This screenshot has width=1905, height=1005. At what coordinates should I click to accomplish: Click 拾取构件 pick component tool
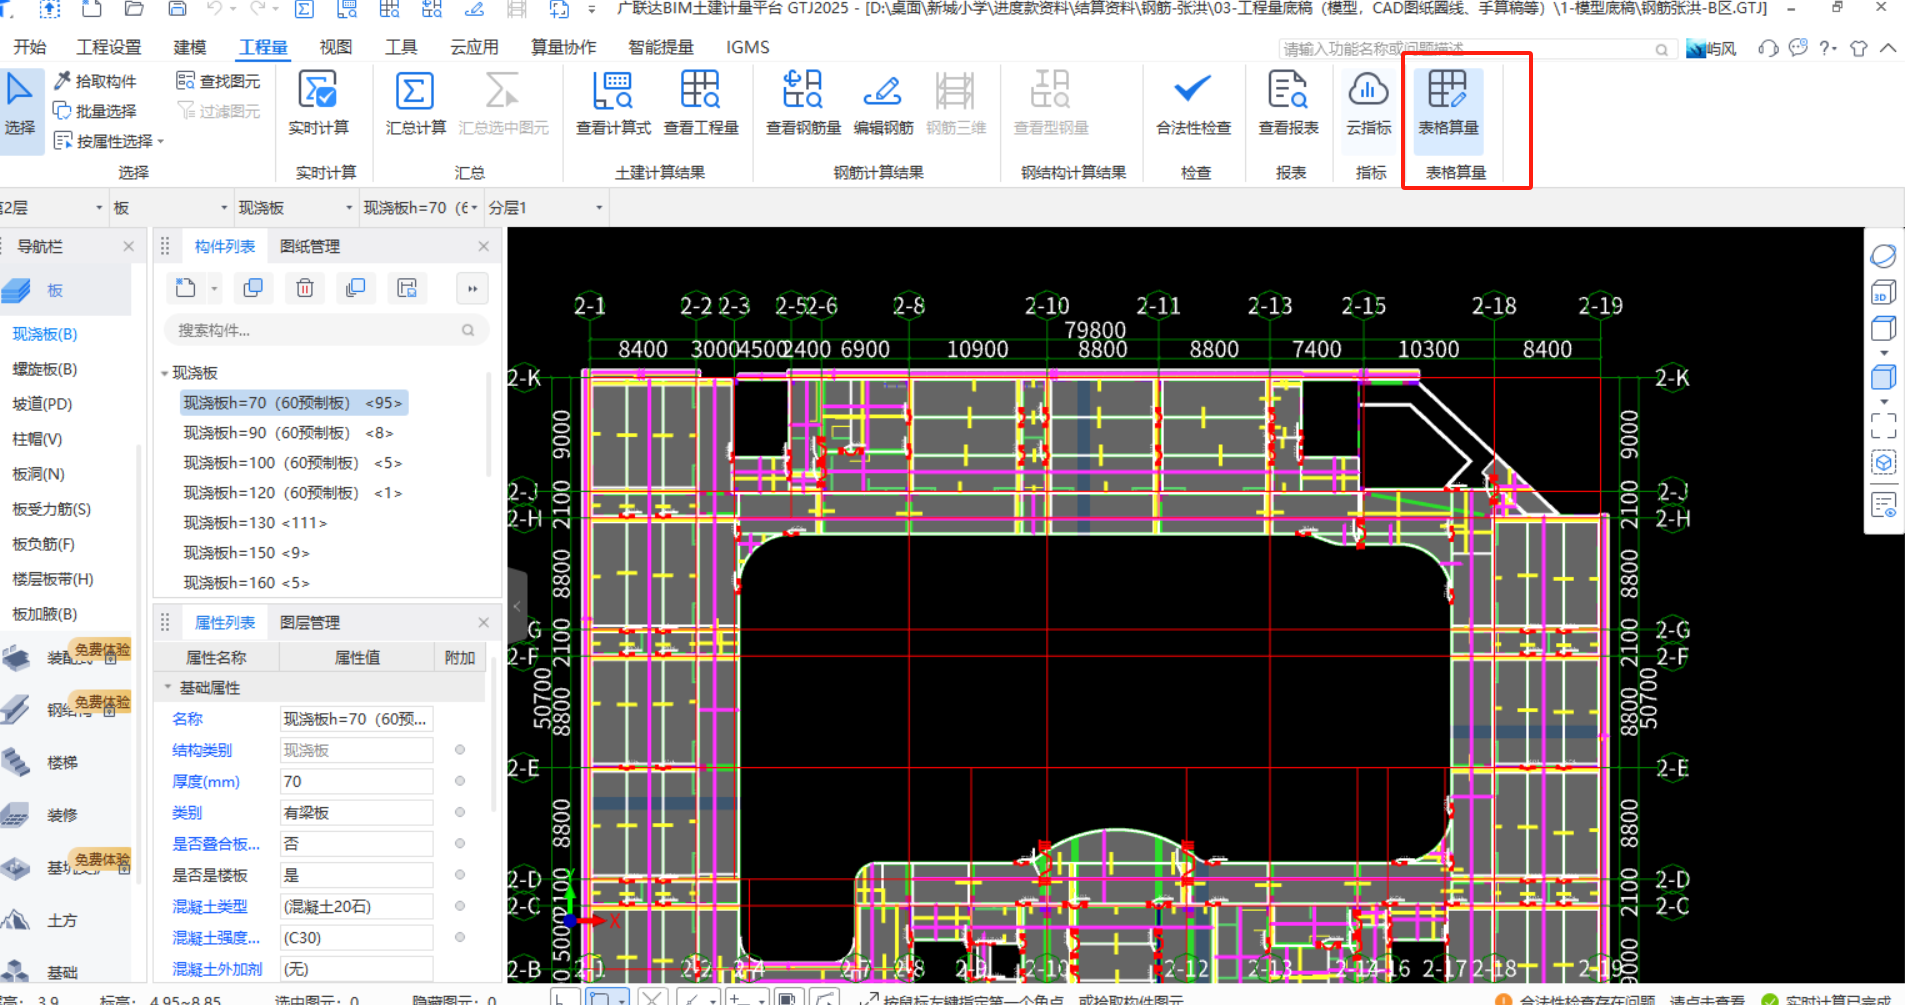(x=95, y=81)
